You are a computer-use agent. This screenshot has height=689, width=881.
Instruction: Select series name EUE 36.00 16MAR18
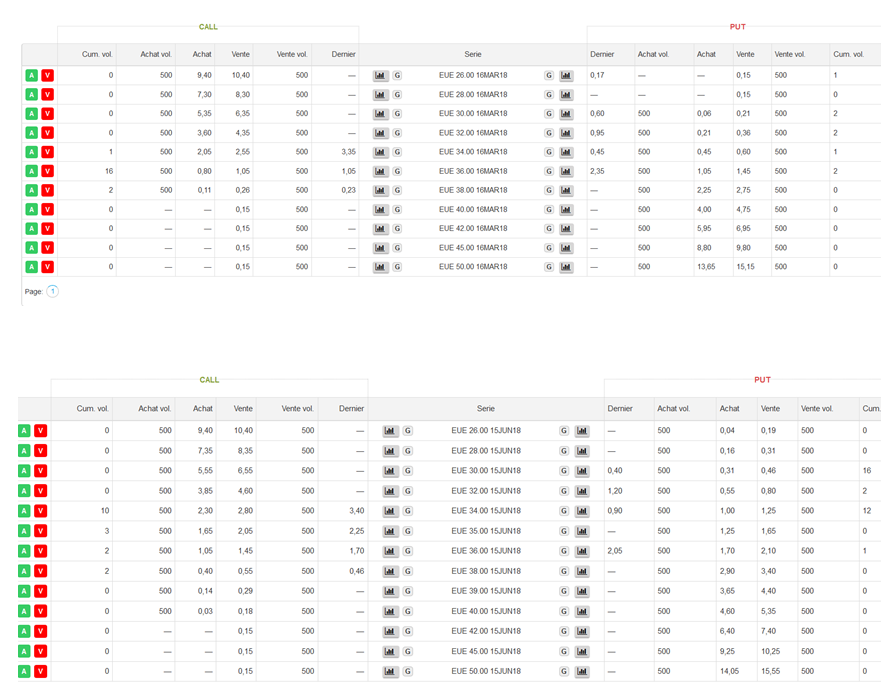(x=473, y=171)
